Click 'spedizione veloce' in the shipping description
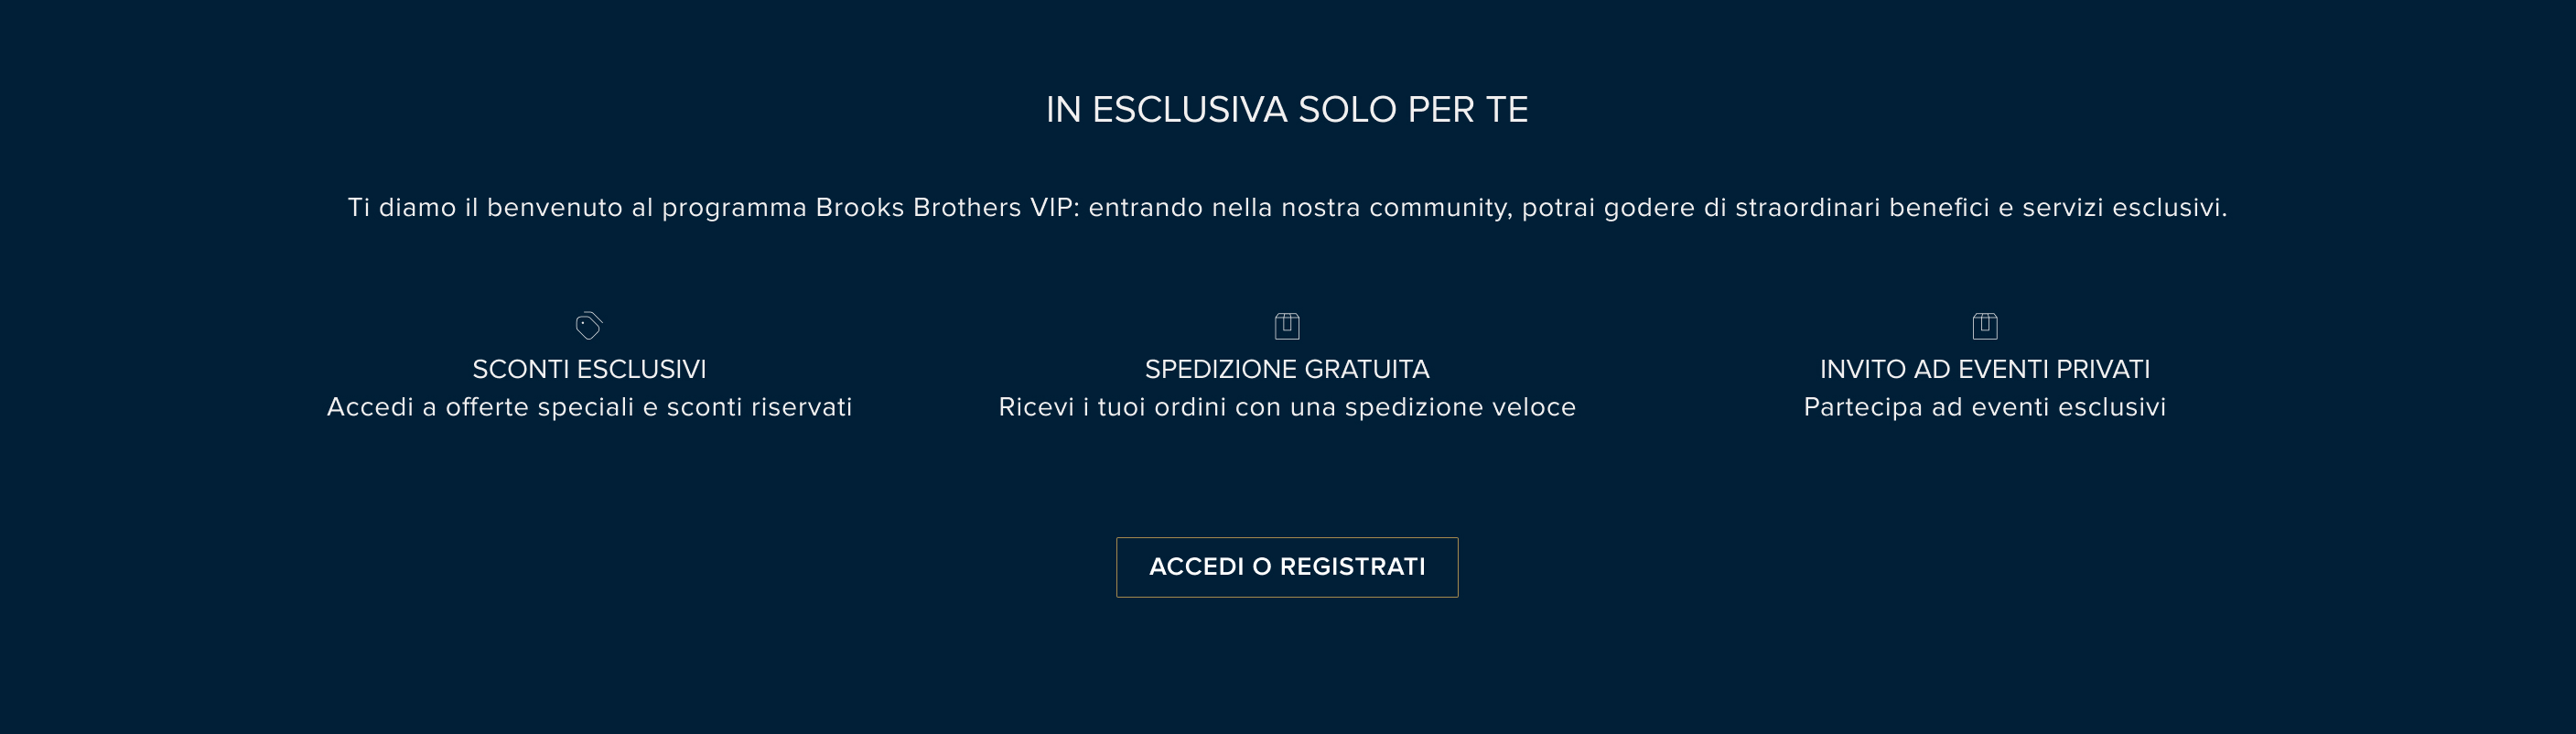 click(x=1460, y=407)
